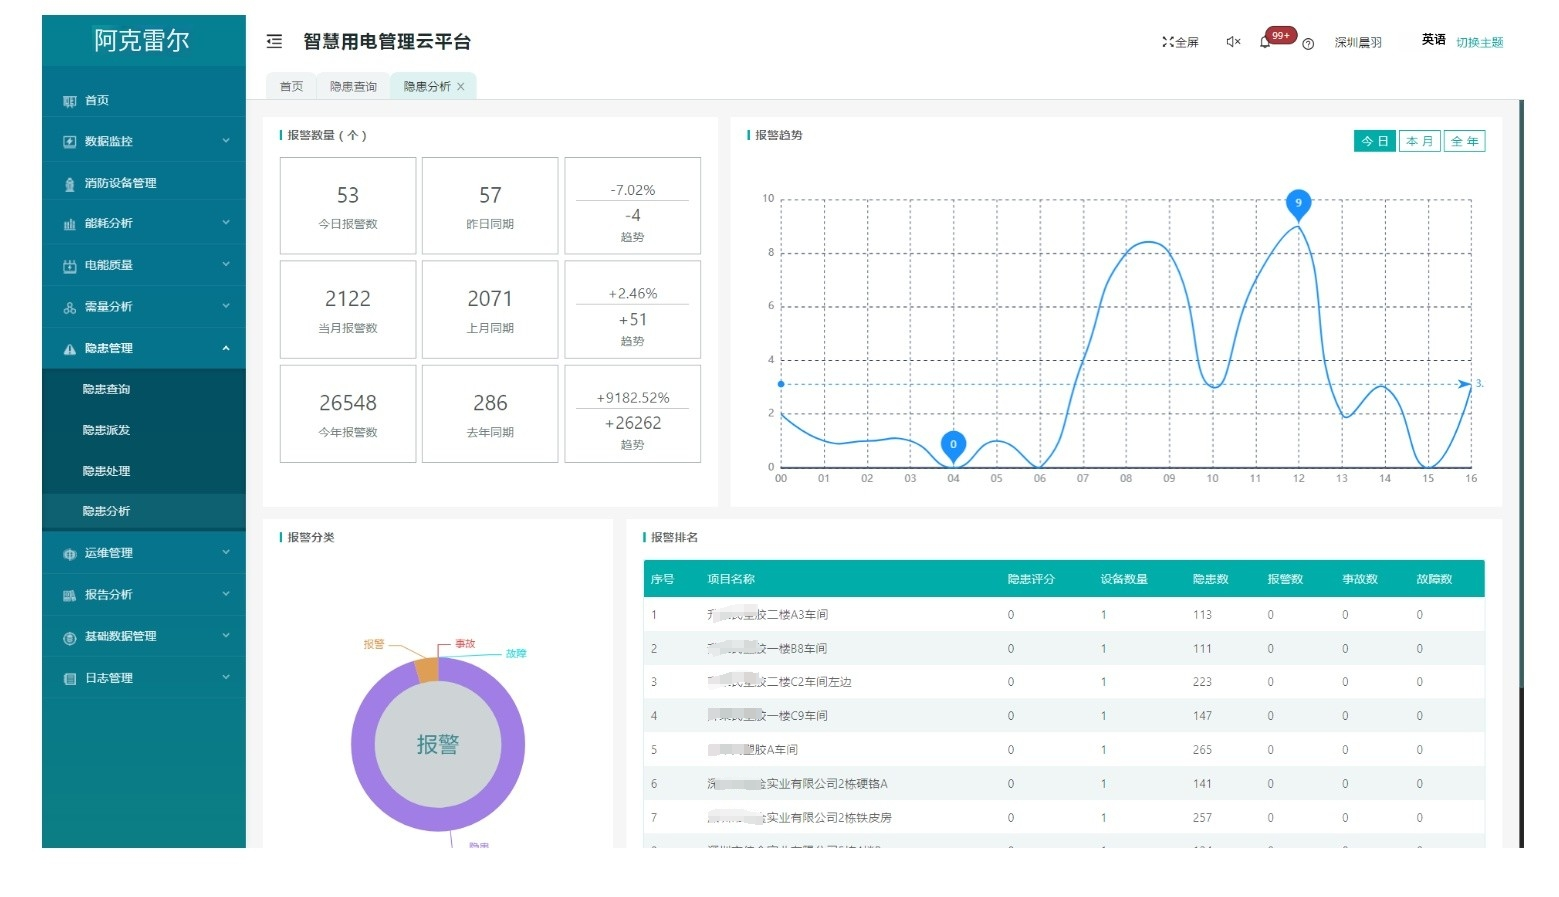Switch to the 隐患查询 tab

click(353, 87)
